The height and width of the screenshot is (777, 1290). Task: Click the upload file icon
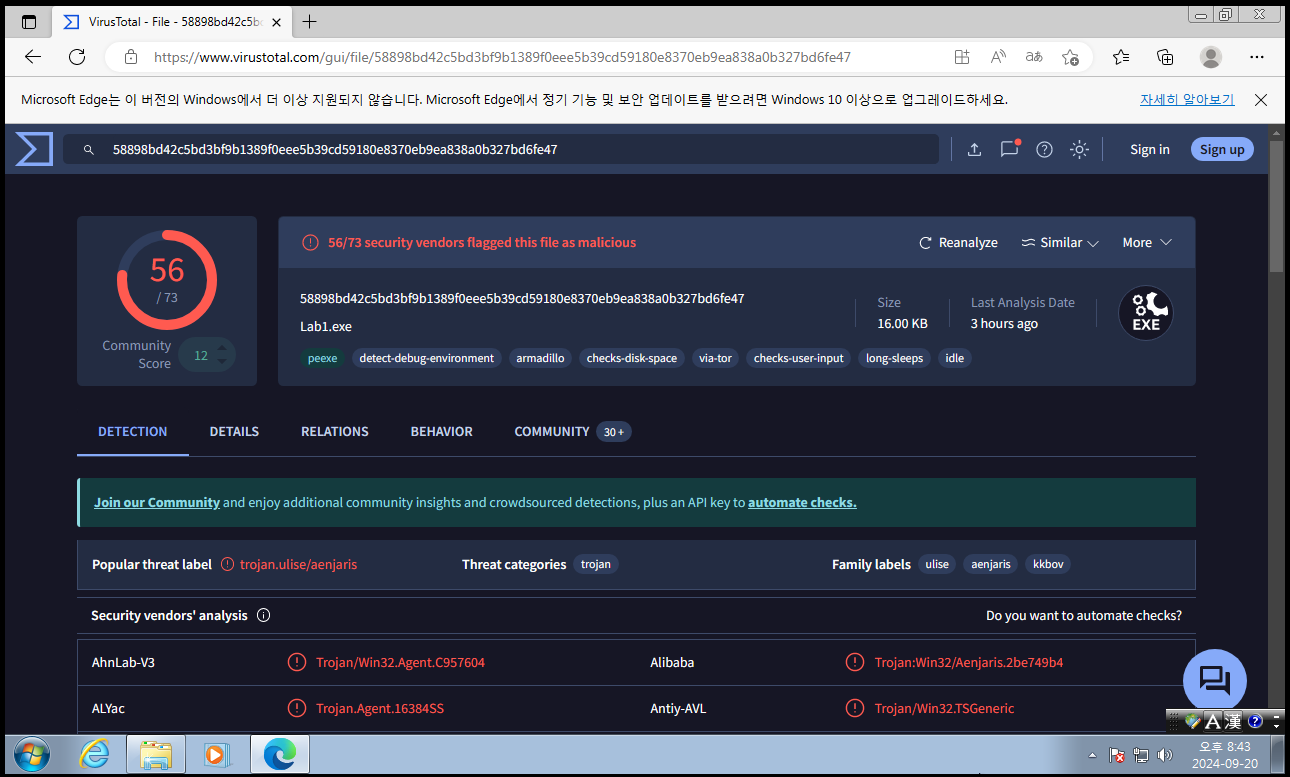coord(974,149)
